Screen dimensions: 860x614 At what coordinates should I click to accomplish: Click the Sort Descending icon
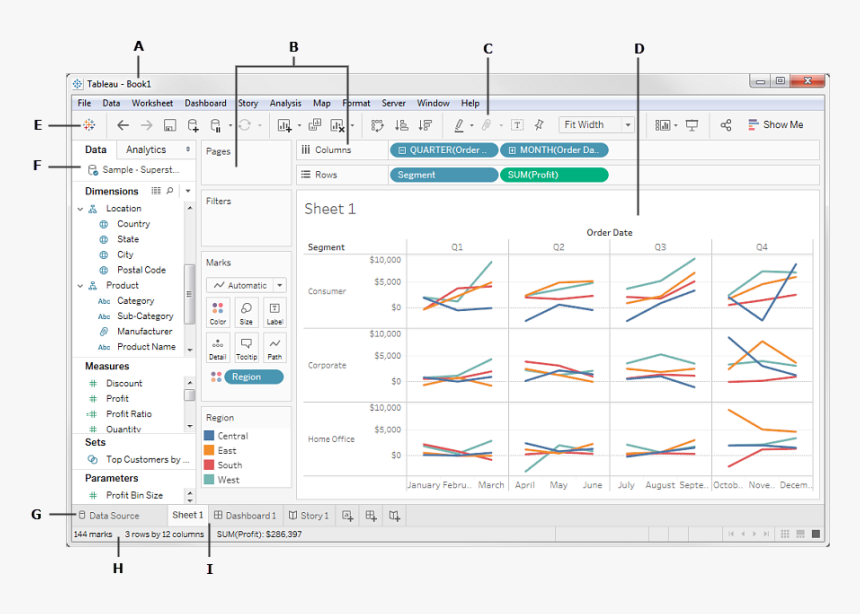click(x=425, y=125)
